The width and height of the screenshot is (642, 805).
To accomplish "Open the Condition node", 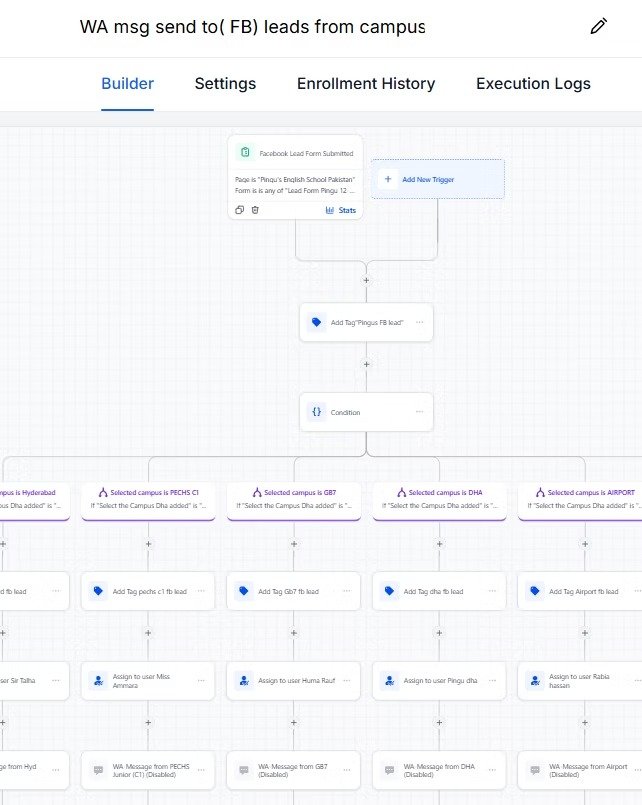I will 366,412.
